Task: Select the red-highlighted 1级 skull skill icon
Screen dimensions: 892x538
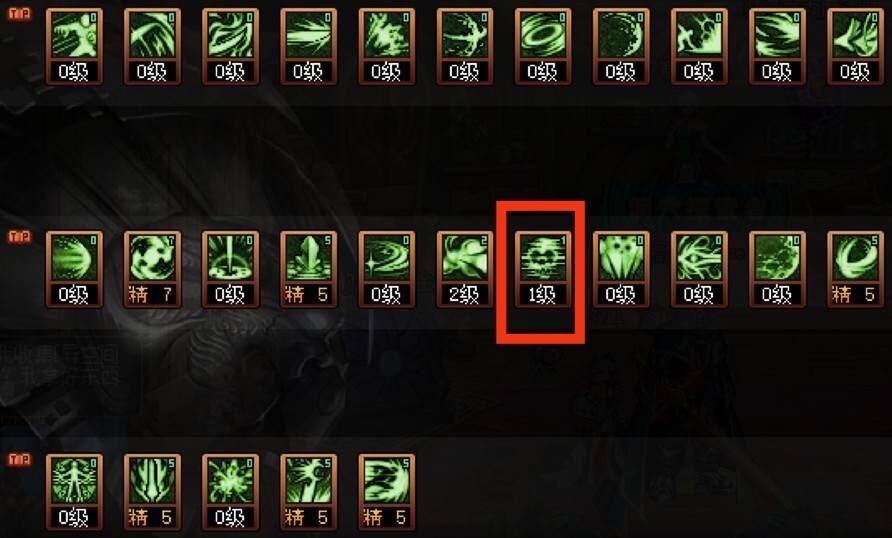Action: click(543, 270)
